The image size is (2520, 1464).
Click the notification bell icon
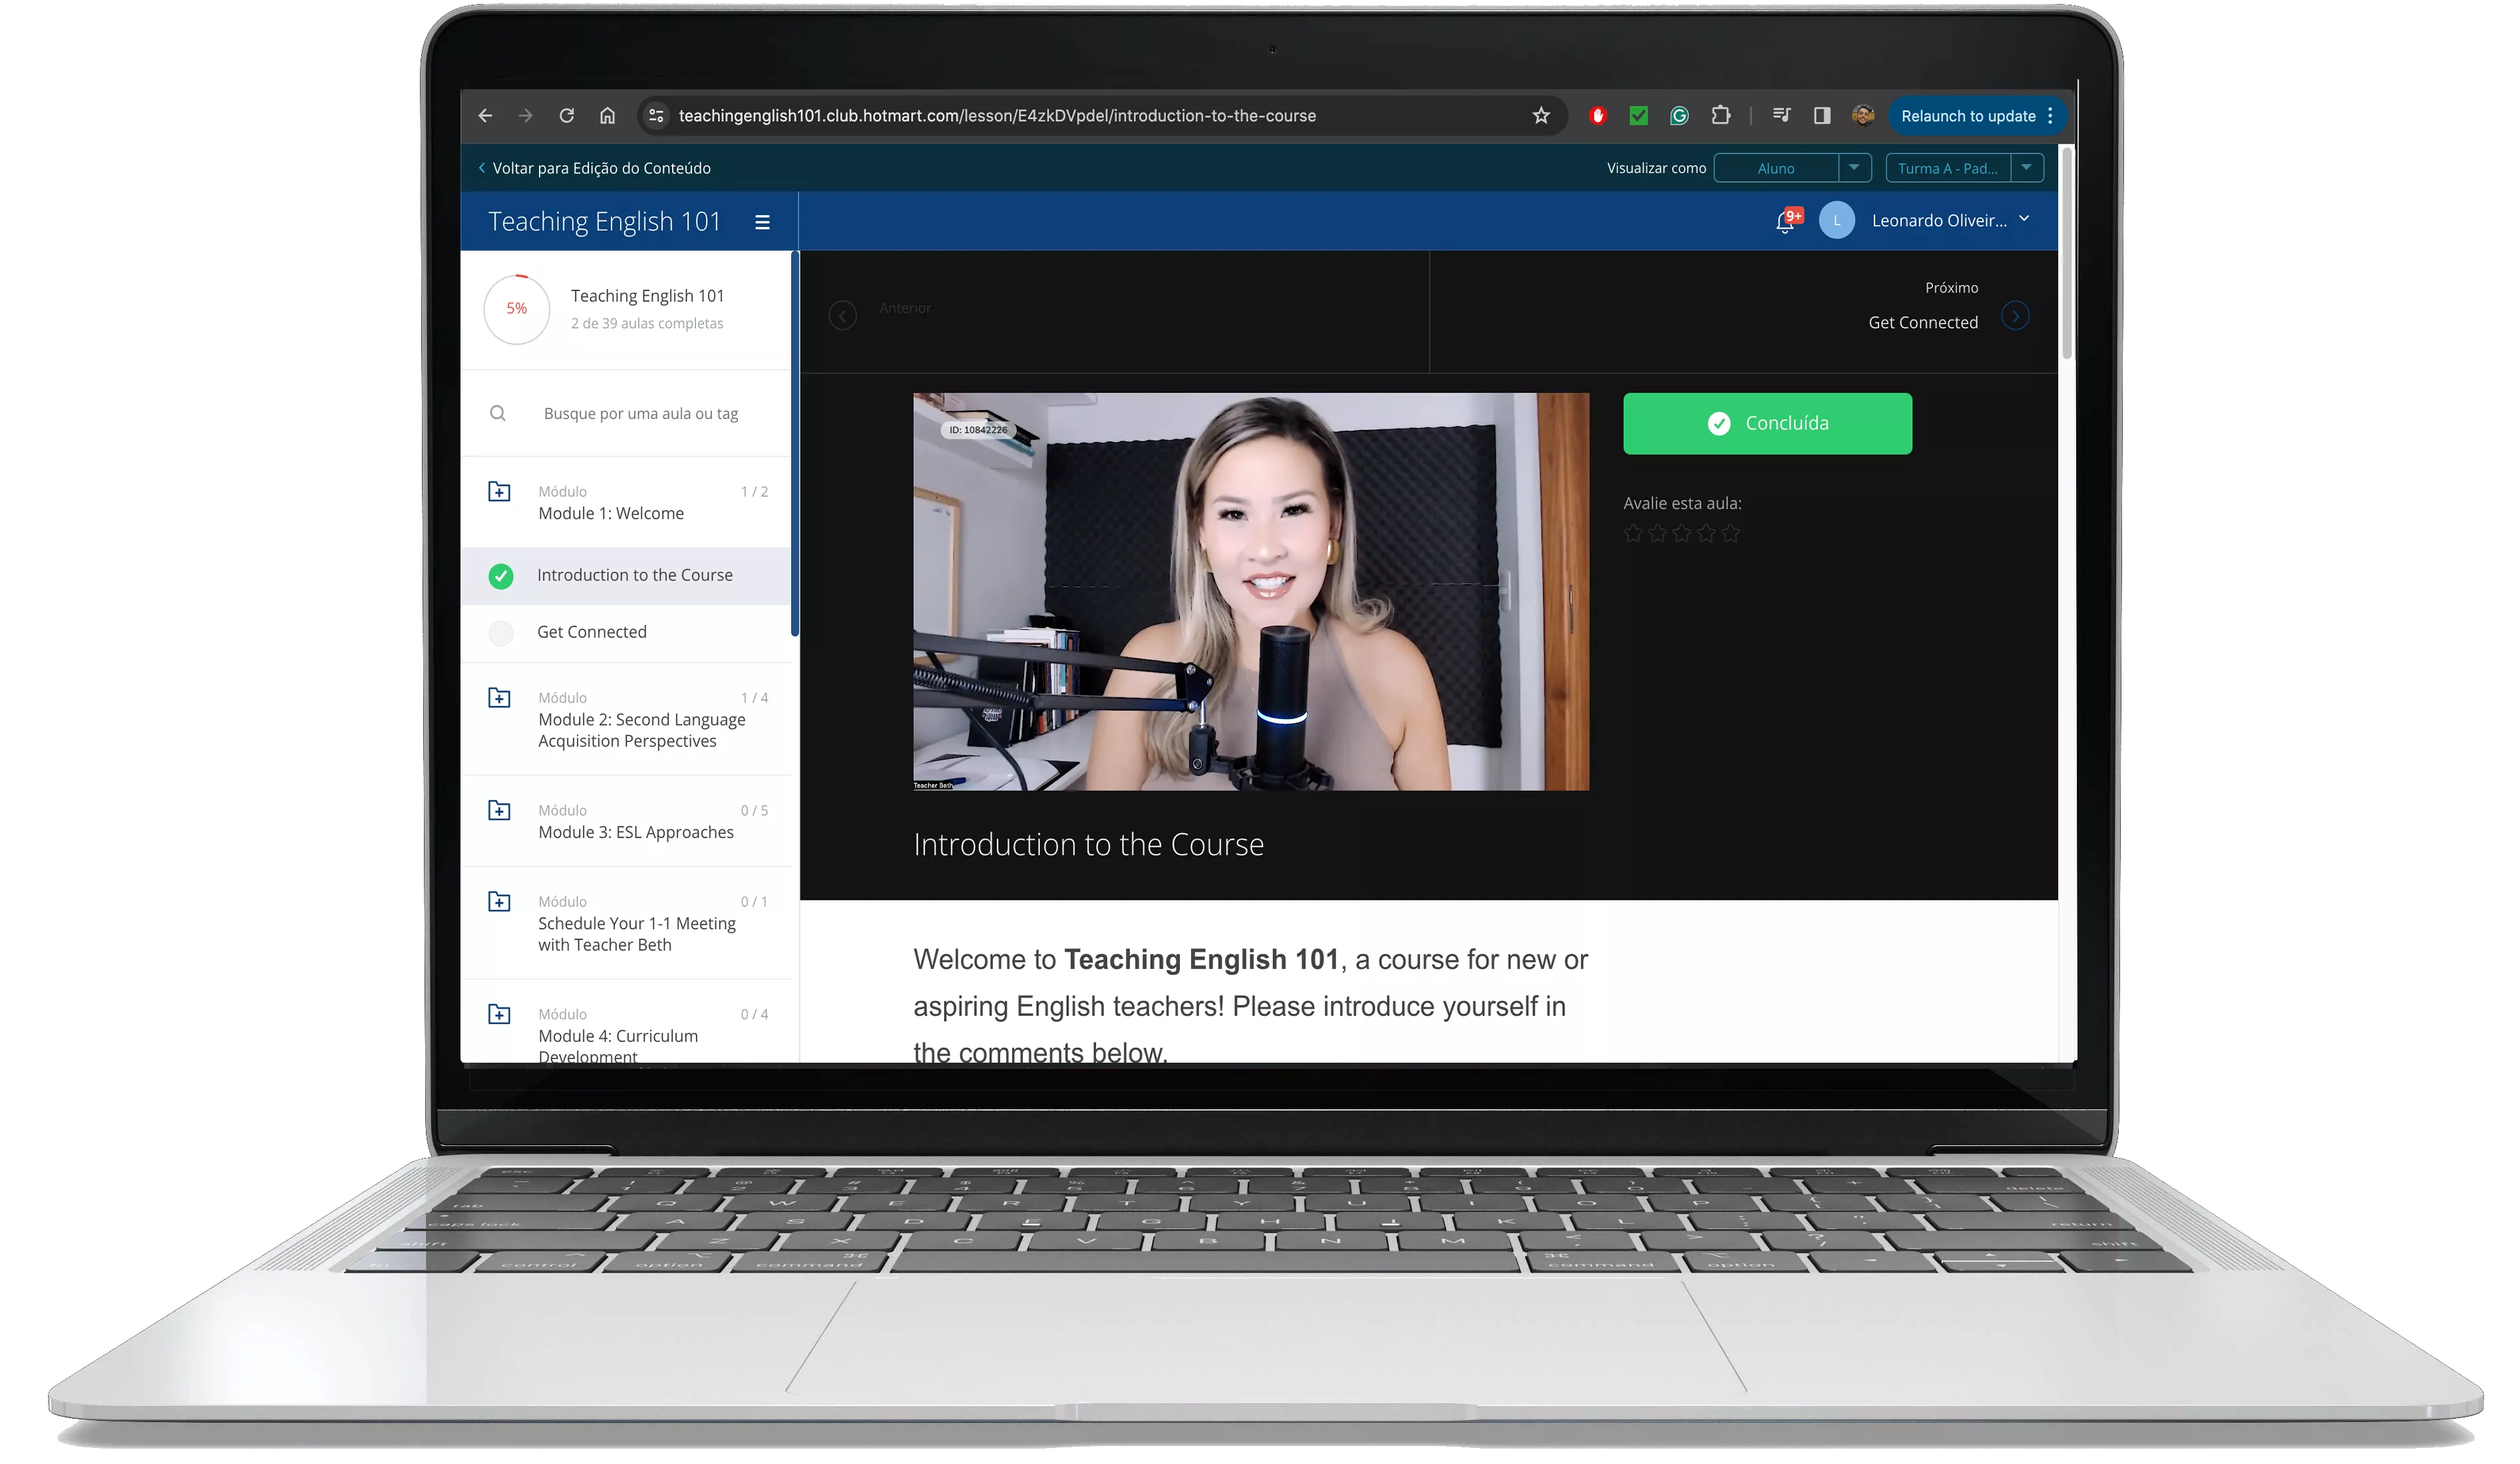(1784, 221)
